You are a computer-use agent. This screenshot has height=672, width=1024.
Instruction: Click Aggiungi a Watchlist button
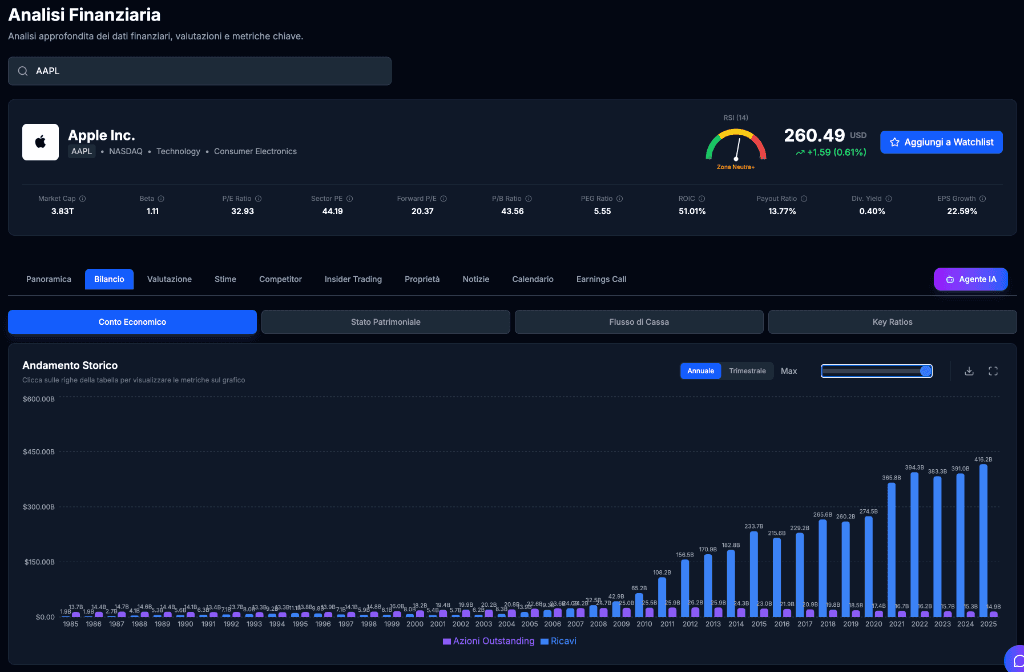pyautogui.click(x=941, y=142)
